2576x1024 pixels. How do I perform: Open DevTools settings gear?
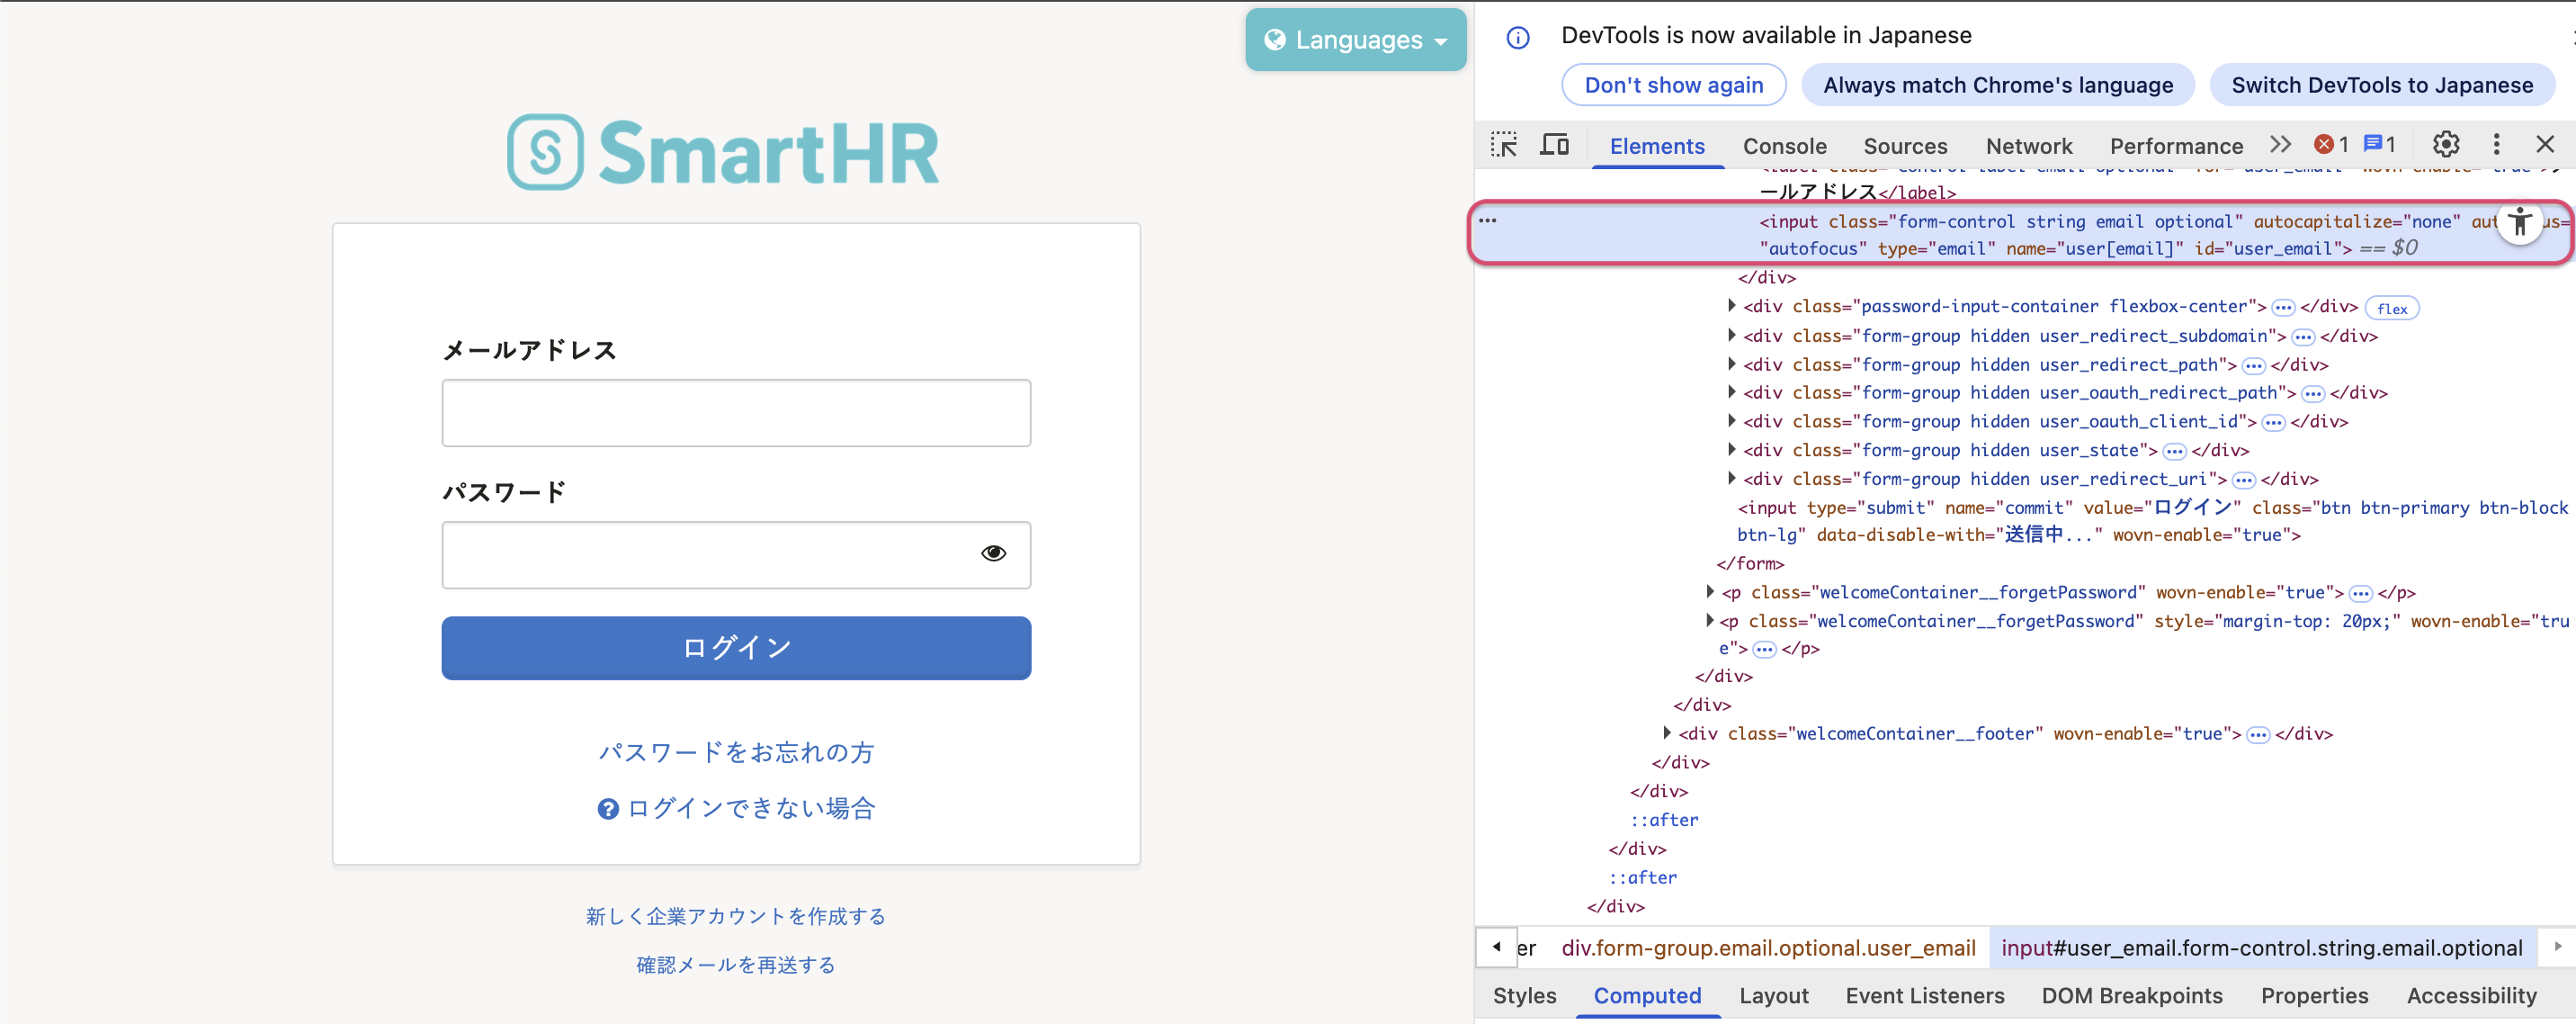(x=2446, y=145)
